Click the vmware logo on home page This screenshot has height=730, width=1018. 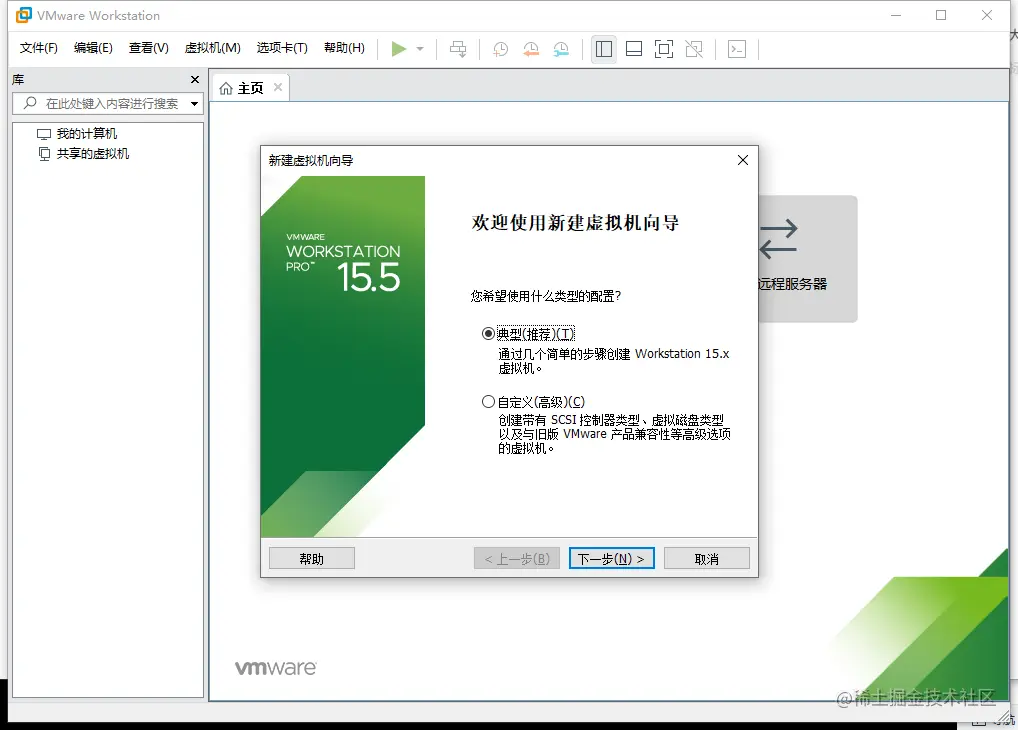pos(275,668)
